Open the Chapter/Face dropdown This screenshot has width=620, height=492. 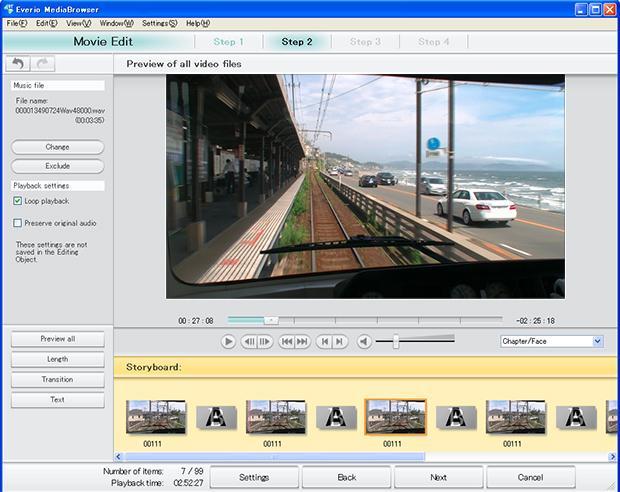click(x=597, y=341)
